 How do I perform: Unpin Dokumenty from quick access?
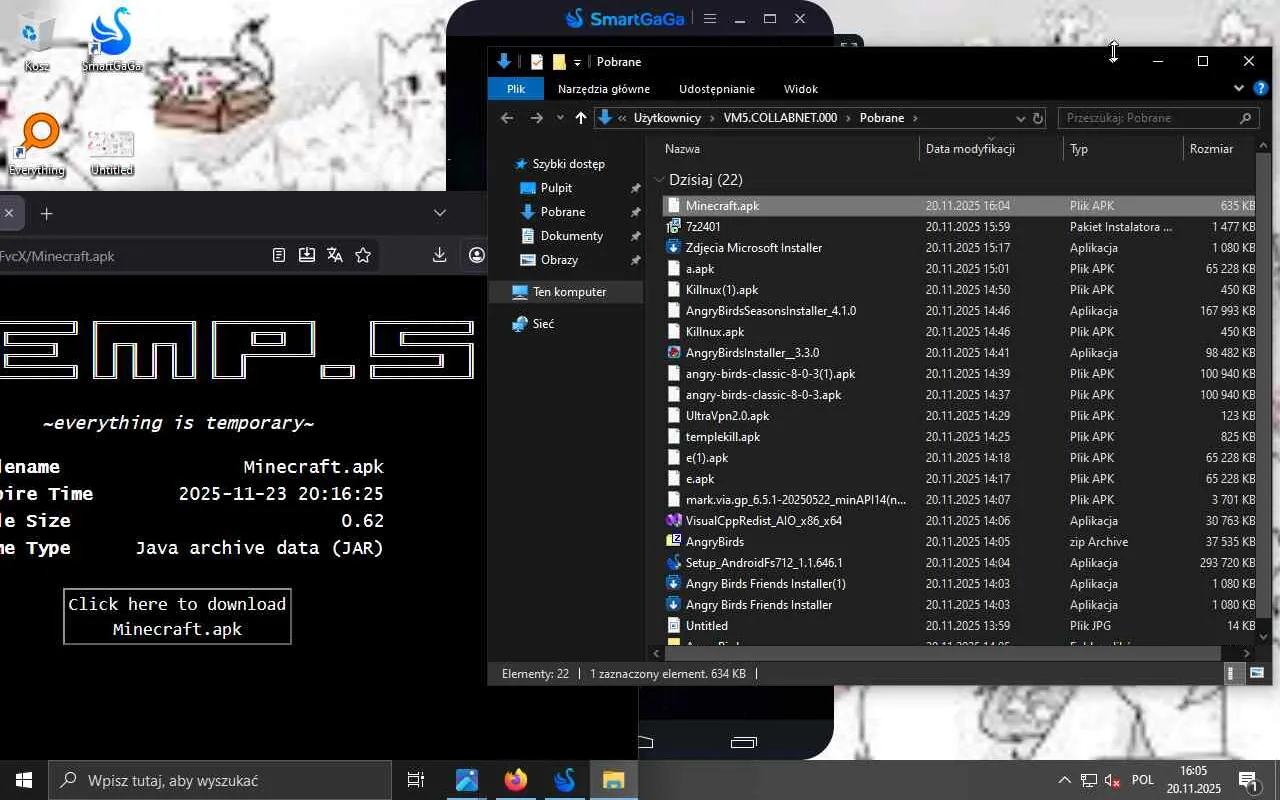click(635, 236)
